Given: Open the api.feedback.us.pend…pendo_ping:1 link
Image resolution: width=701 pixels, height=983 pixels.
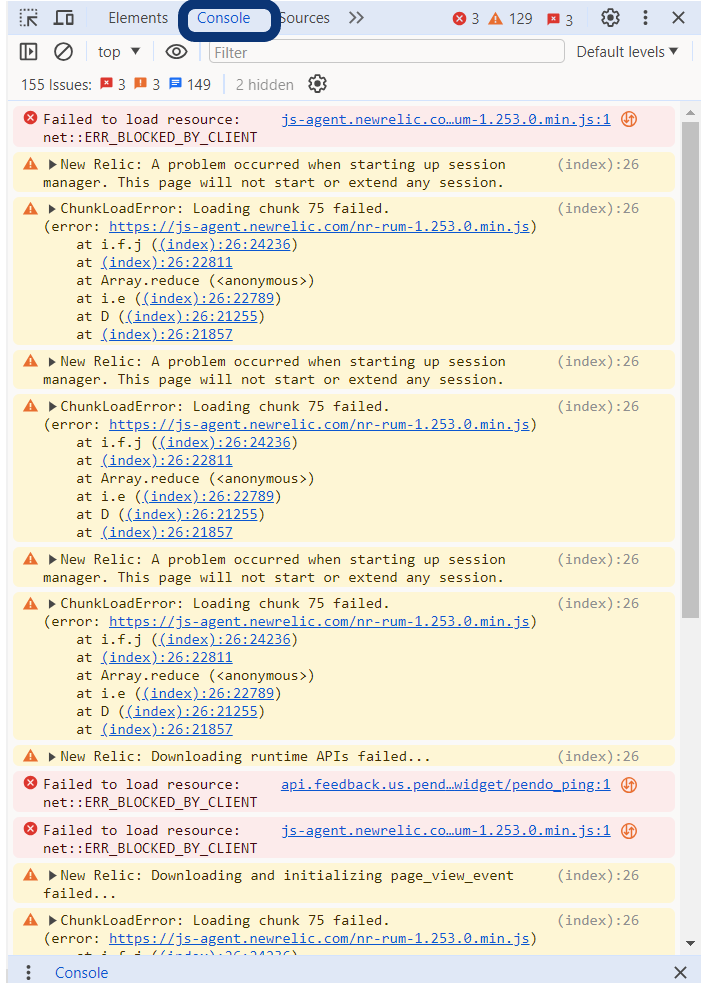Looking at the screenshot, I should click(445, 785).
